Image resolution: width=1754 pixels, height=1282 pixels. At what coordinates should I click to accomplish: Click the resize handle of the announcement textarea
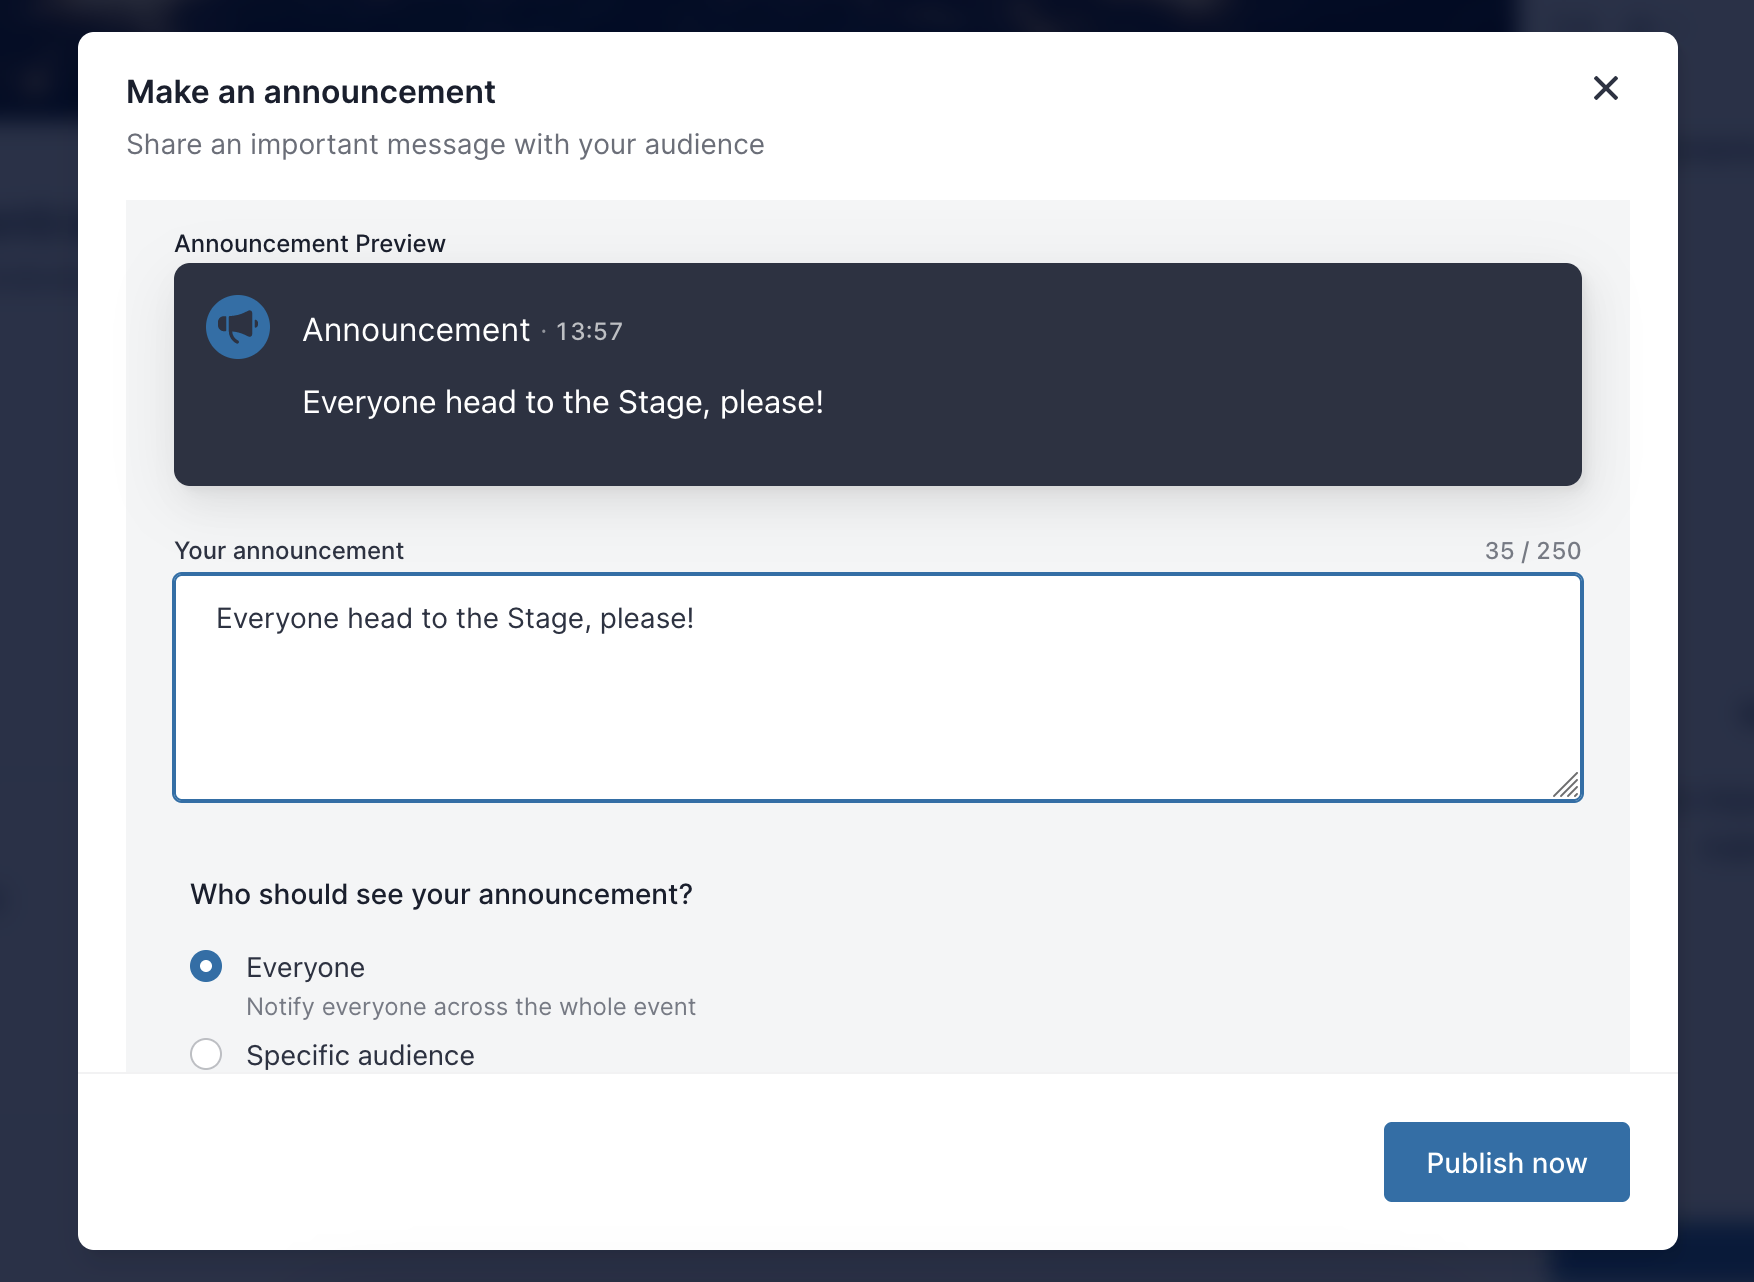point(1566,785)
